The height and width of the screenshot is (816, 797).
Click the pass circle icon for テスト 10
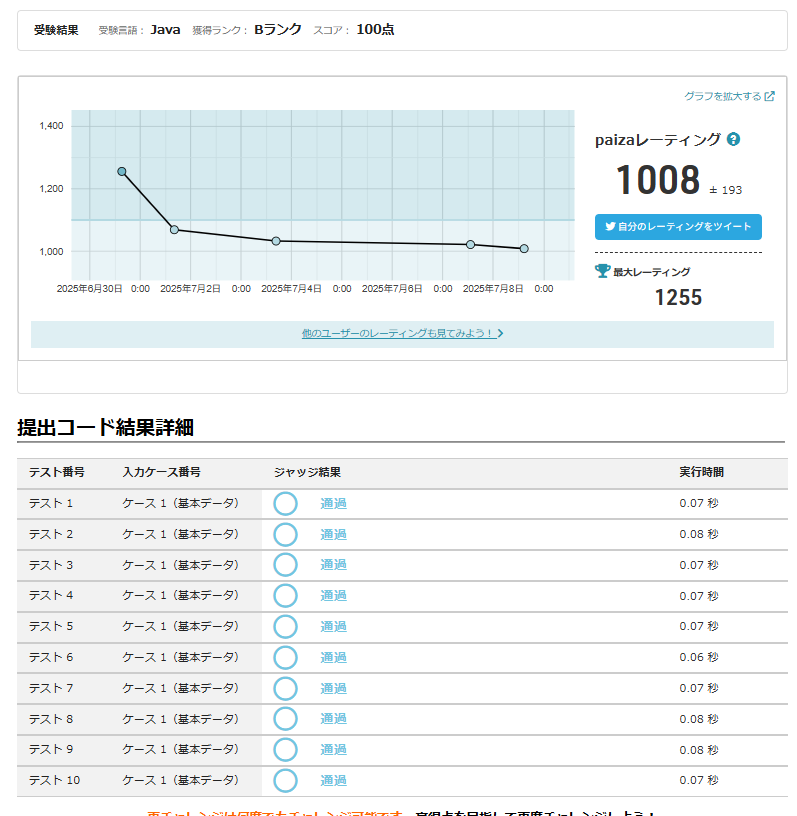(x=286, y=780)
